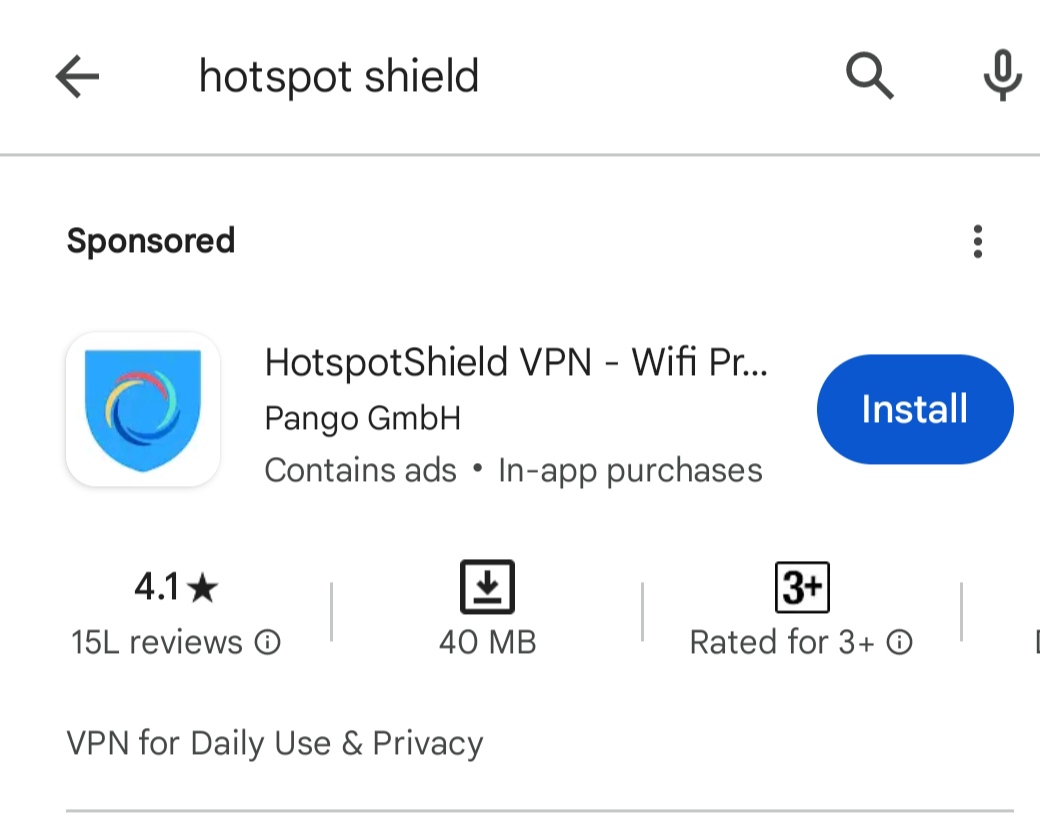1040x831 pixels.
Task: Tap the 15L reviews label
Action: pyautogui.click(x=157, y=642)
